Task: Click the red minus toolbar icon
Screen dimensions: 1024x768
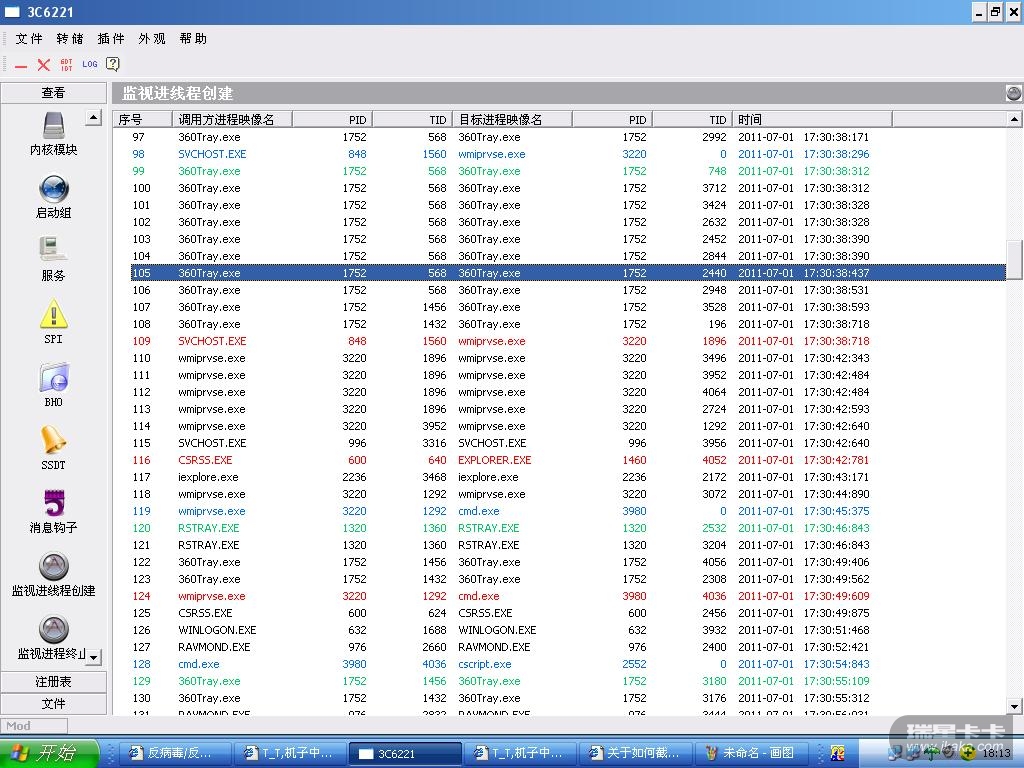Action: click(x=21, y=65)
